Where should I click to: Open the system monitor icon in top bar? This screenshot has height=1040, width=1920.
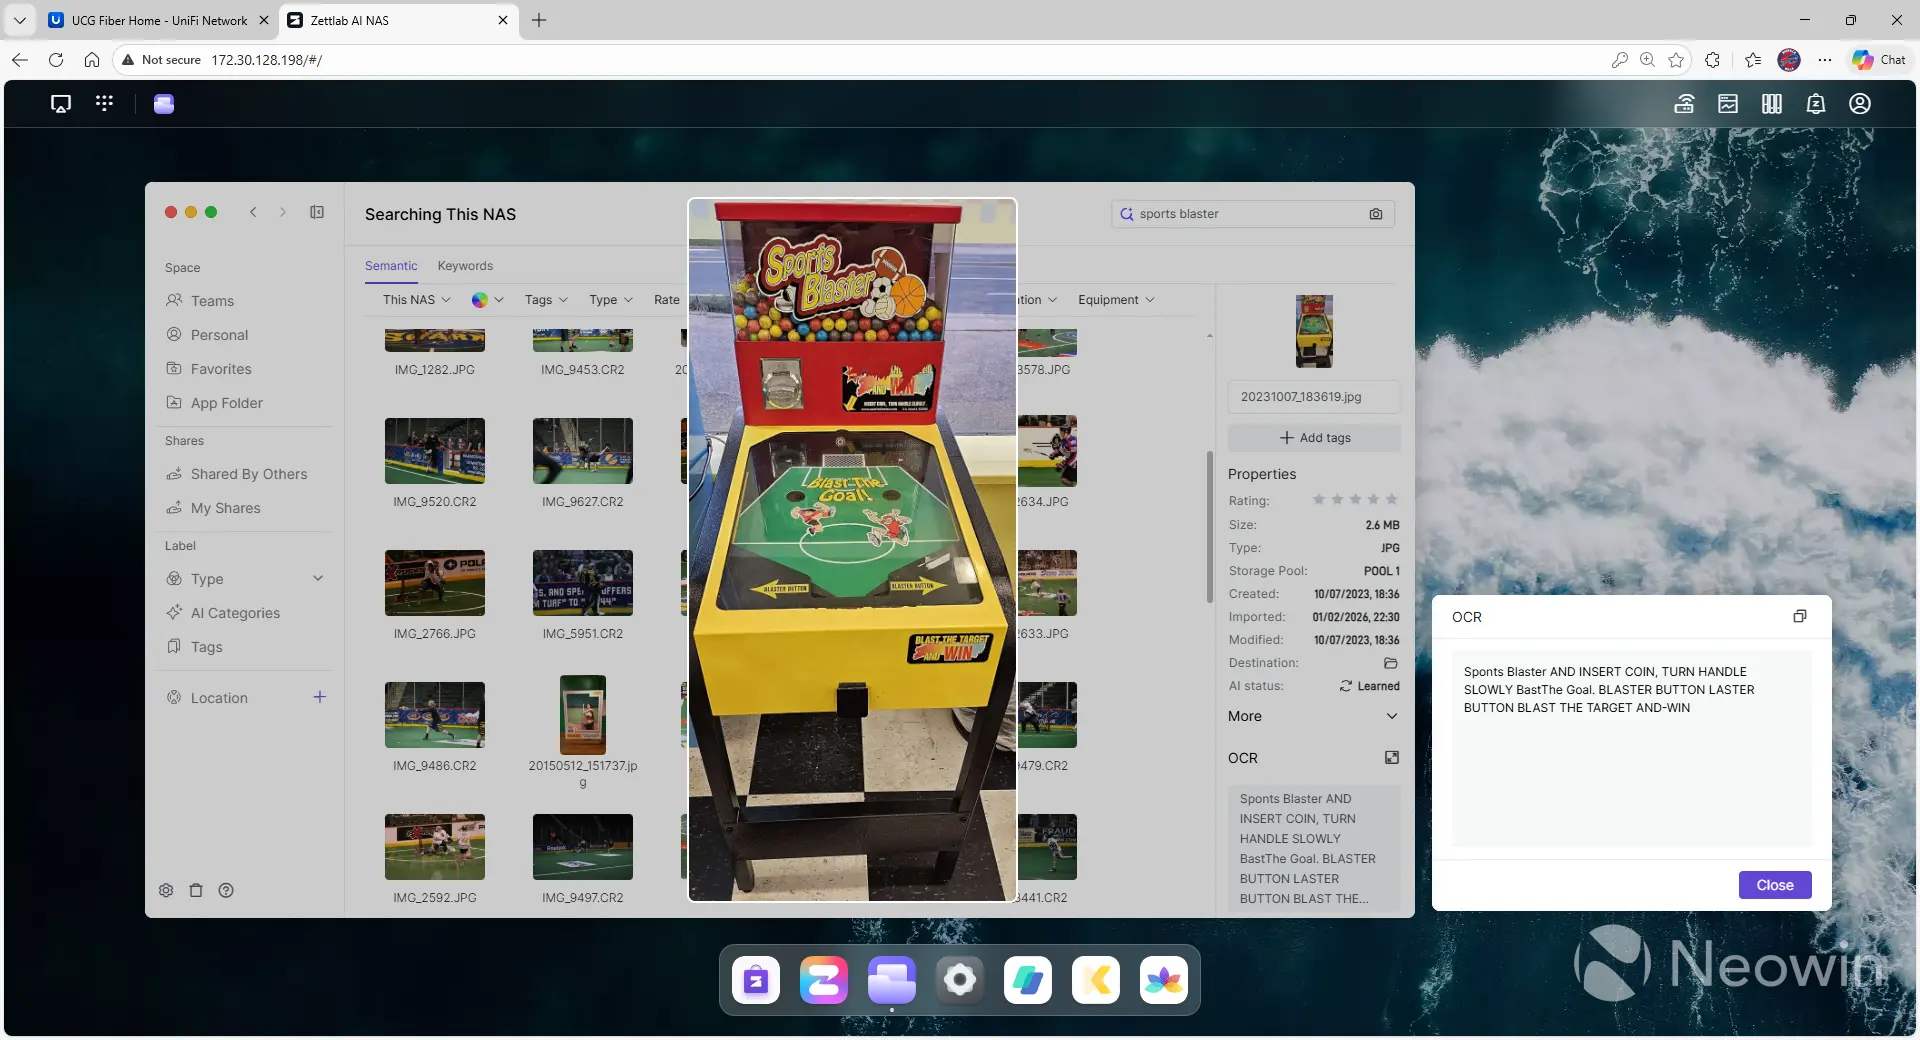coord(1728,104)
